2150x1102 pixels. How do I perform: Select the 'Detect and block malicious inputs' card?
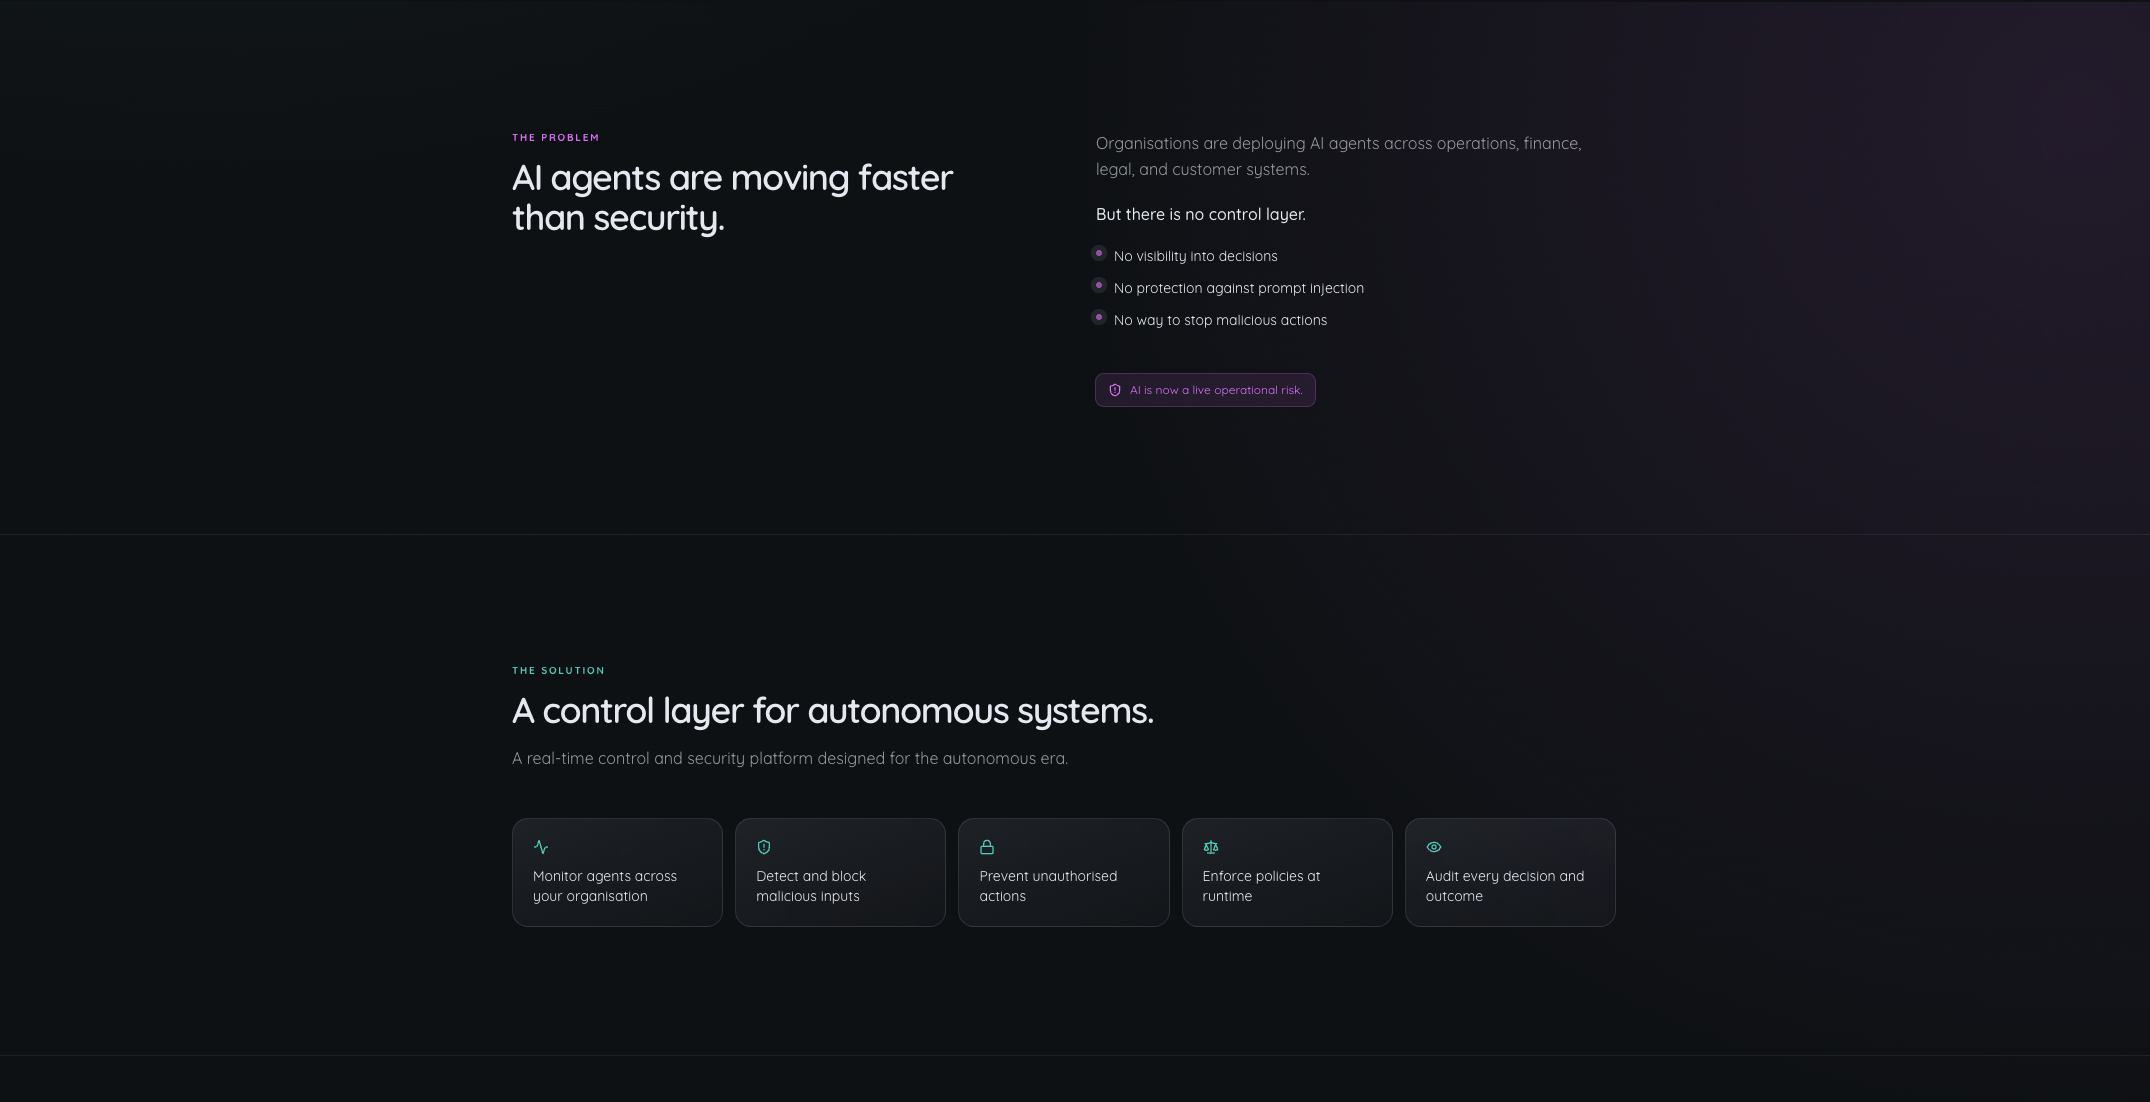[x=840, y=872]
